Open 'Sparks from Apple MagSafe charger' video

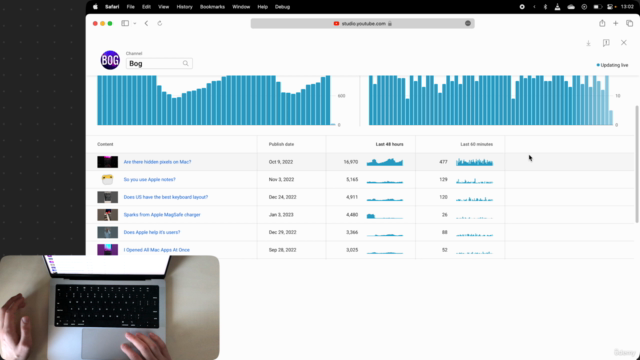(162, 215)
